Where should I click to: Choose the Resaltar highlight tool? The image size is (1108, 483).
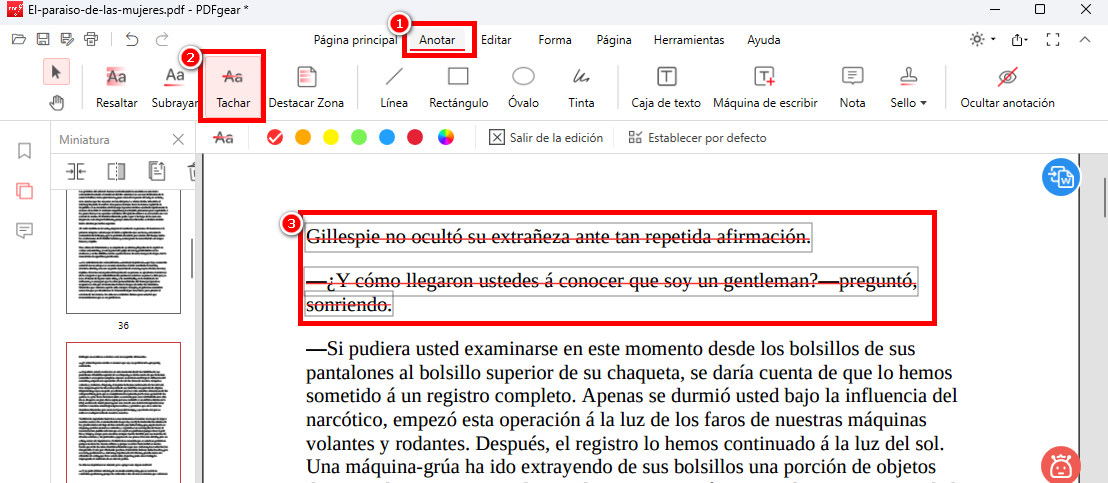[x=117, y=87]
